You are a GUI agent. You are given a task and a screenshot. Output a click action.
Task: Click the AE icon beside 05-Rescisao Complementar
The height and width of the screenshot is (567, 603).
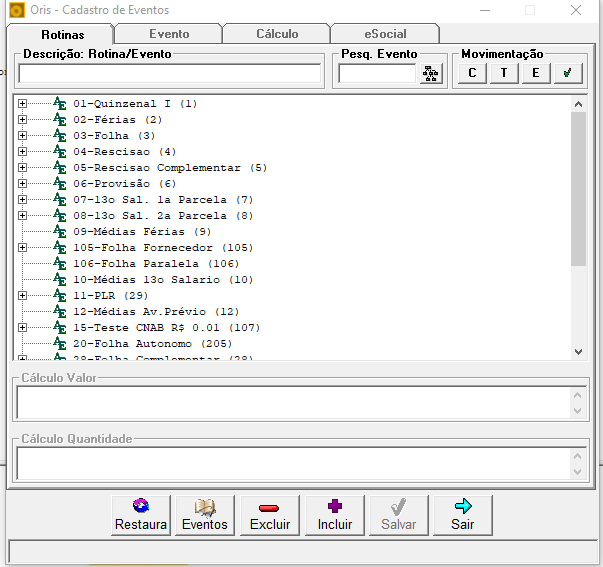60,168
